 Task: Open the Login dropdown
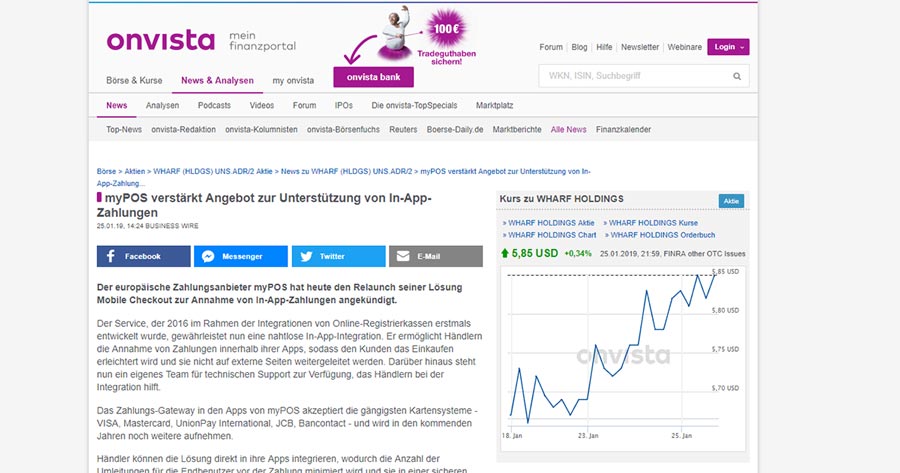point(728,47)
